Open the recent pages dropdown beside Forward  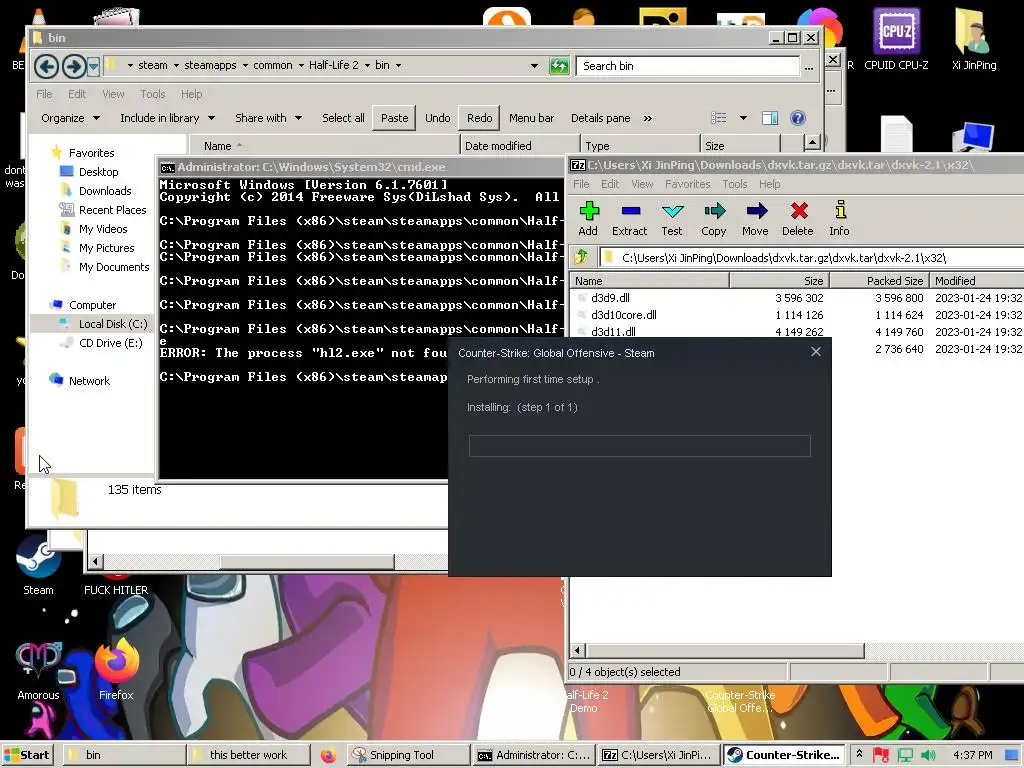[93, 66]
